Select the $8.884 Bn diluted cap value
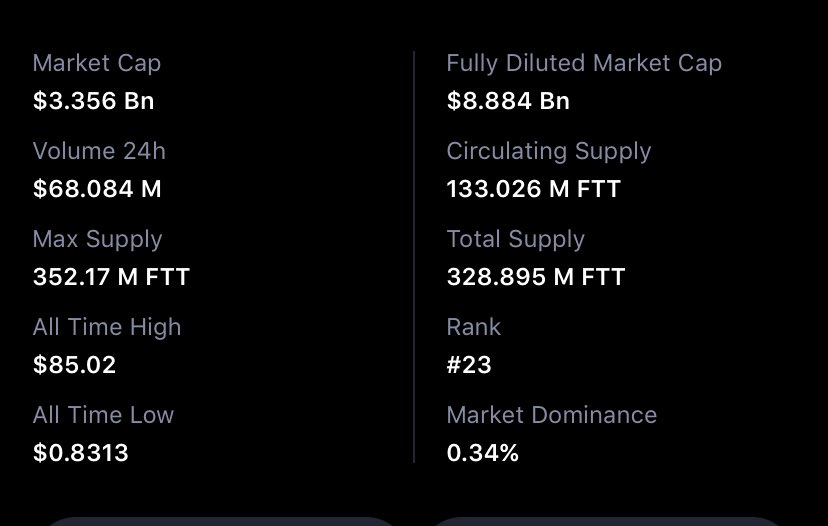 (509, 101)
